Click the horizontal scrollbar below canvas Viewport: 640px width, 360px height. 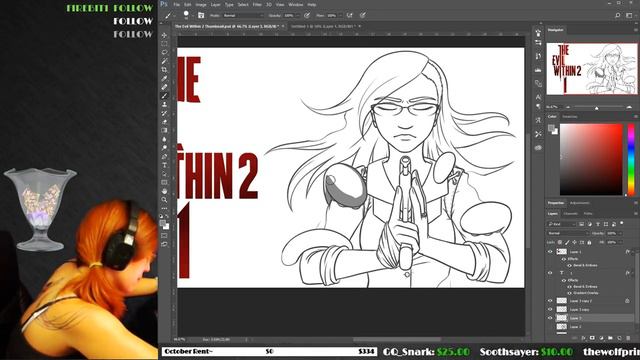point(397,339)
